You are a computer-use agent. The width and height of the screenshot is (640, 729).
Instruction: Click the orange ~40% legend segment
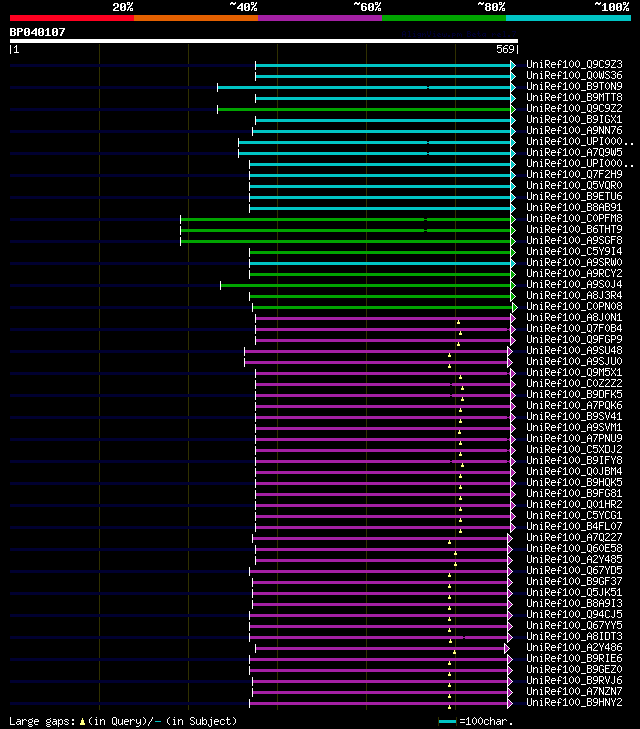196,18
